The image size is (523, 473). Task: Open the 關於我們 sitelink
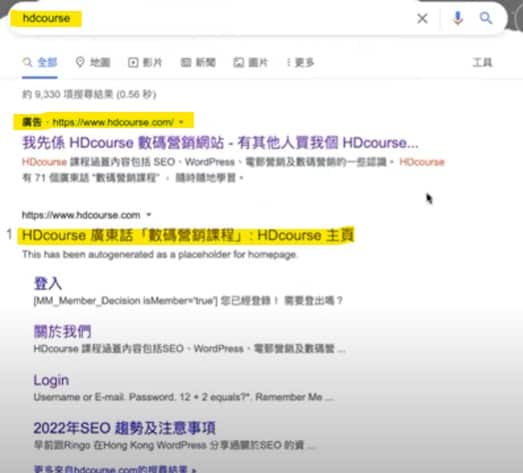pyautogui.click(x=62, y=332)
